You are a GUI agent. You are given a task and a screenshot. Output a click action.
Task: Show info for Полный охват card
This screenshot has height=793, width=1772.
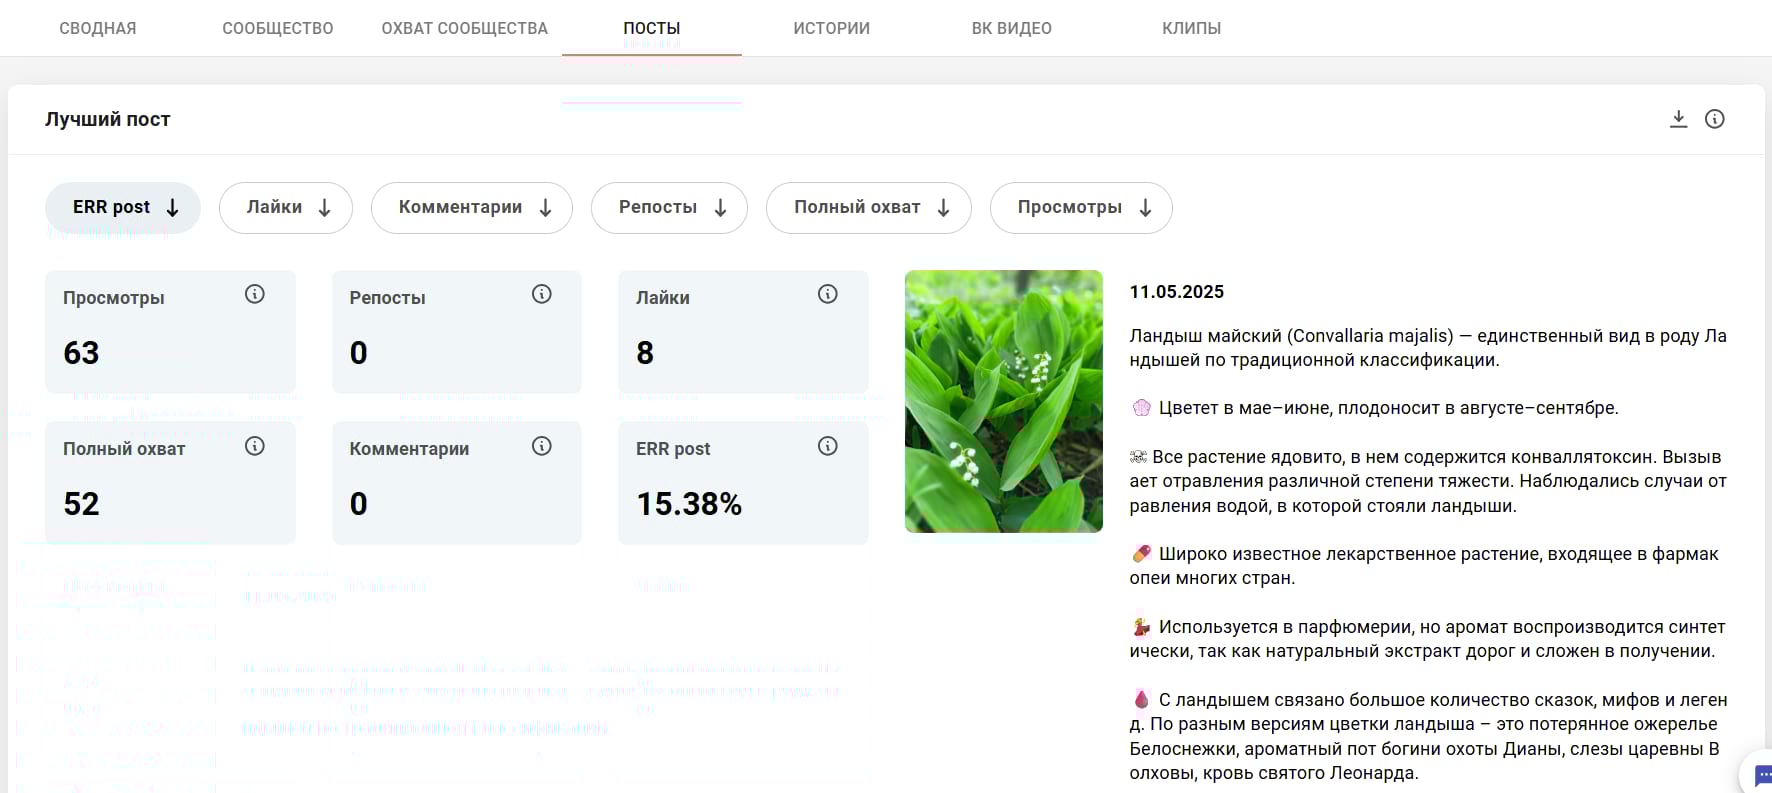tap(255, 446)
